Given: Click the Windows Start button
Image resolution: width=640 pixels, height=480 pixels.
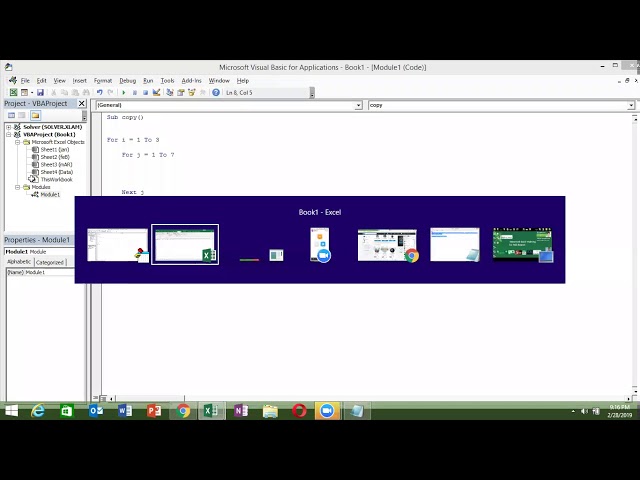Looking at the screenshot, I should pos(11,411).
